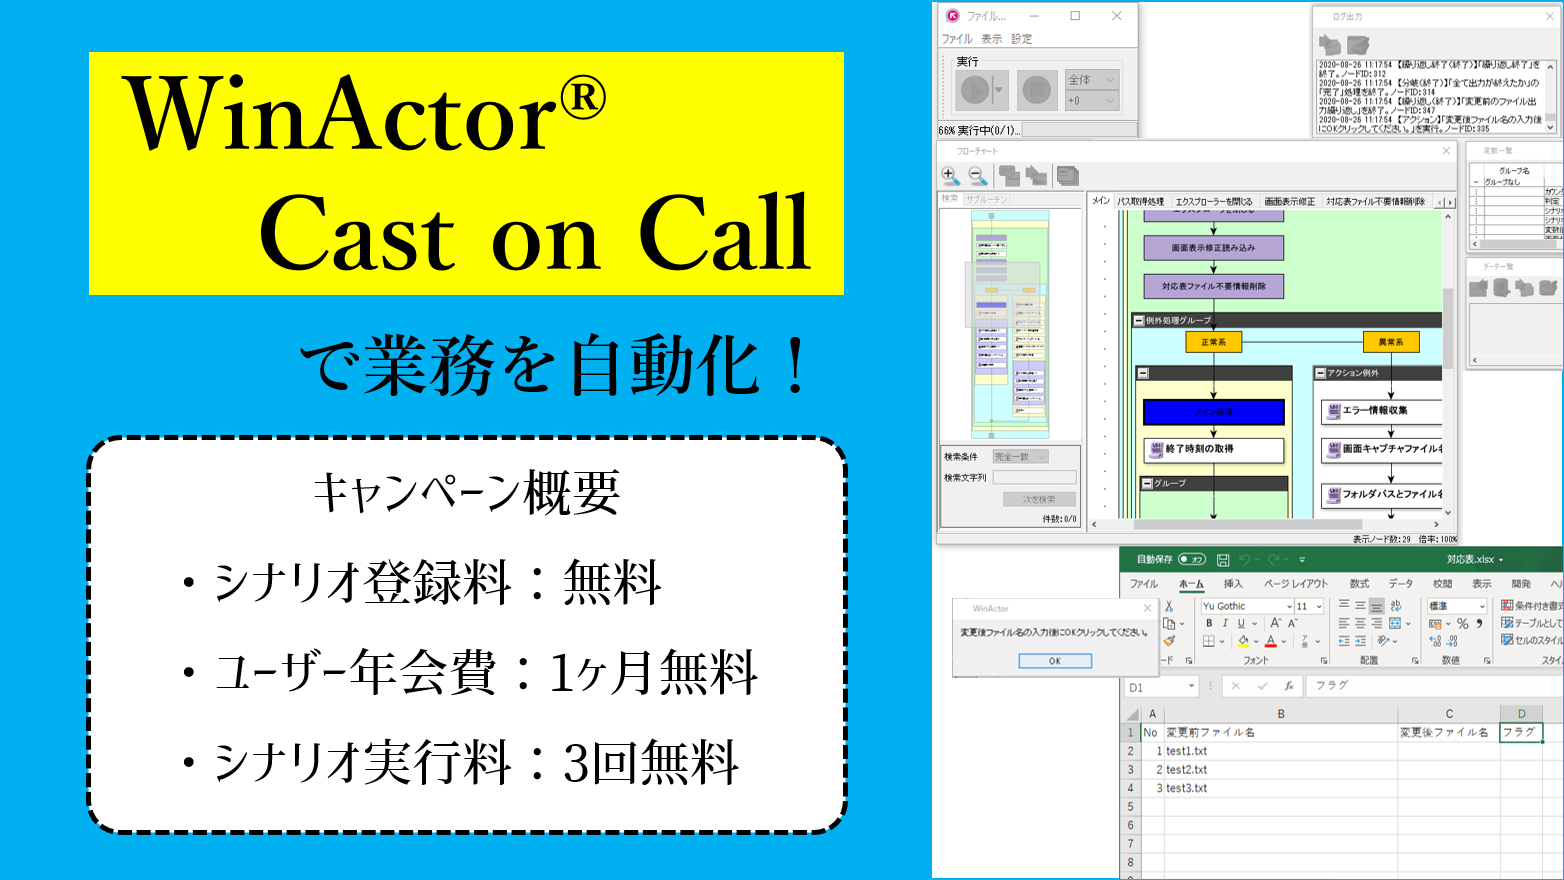1564x880 pixels.
Task: Click OK in the WinActor dialog
Action: coord(1055,661)
